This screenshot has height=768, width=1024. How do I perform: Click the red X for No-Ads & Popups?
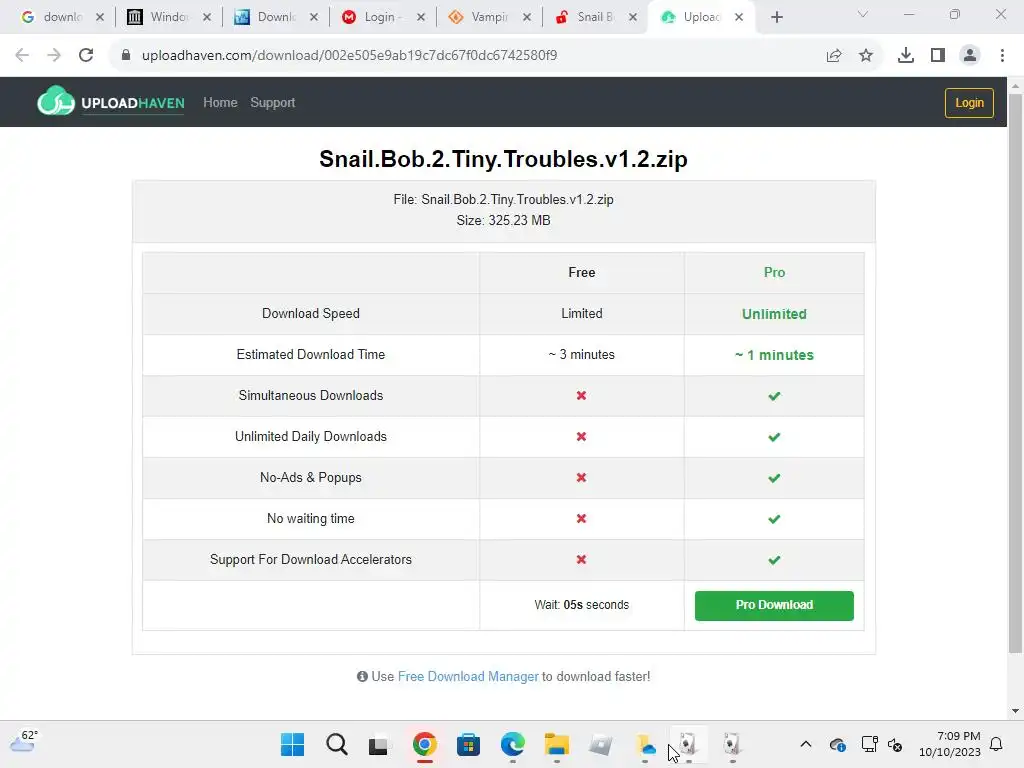[581, 477]
